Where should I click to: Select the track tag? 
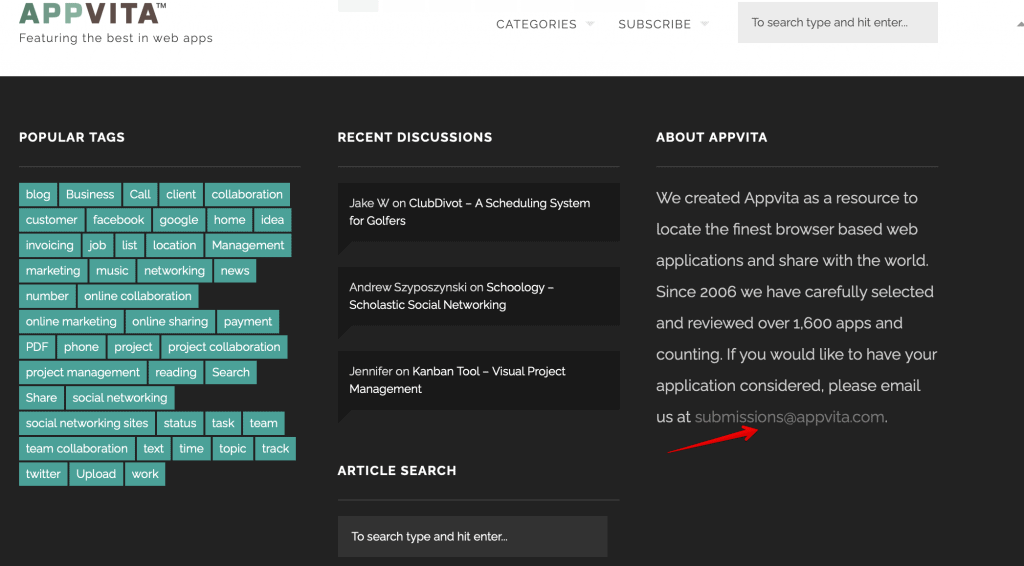[275, 449]
